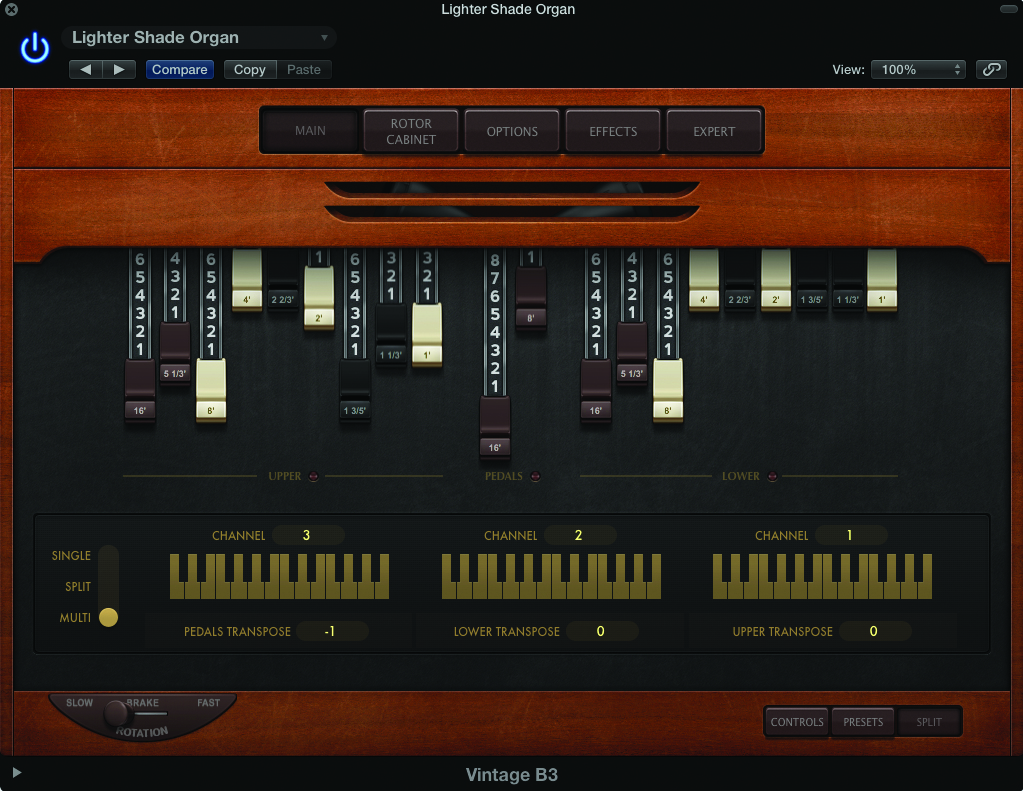Click the Rotation speed knob
The width and height of the screenshot is (1023, 791).
tap(116, 712)
